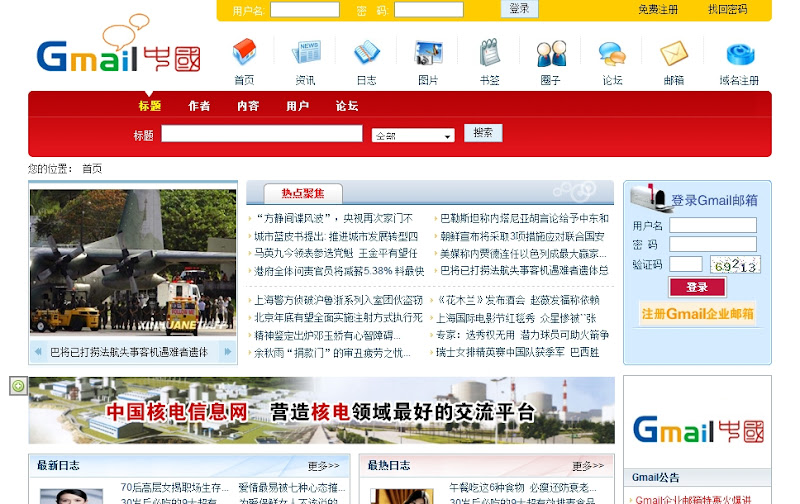Open headline 精神鉴定出炉邓玉娇有心智障碍

327,335
